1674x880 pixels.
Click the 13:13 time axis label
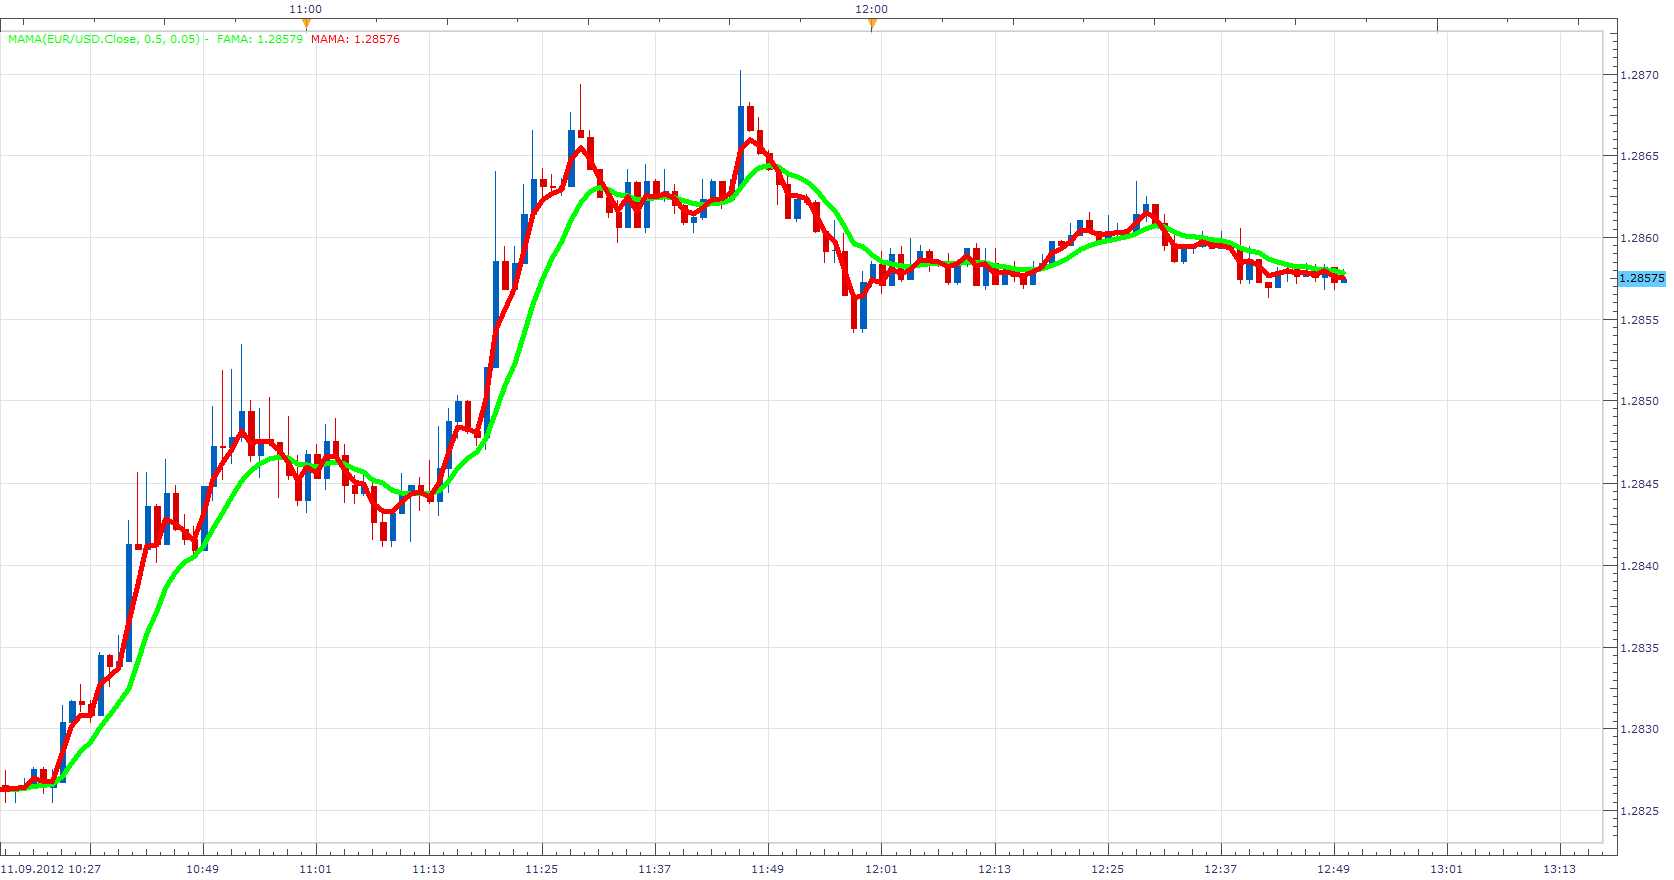click(1559, 869)
